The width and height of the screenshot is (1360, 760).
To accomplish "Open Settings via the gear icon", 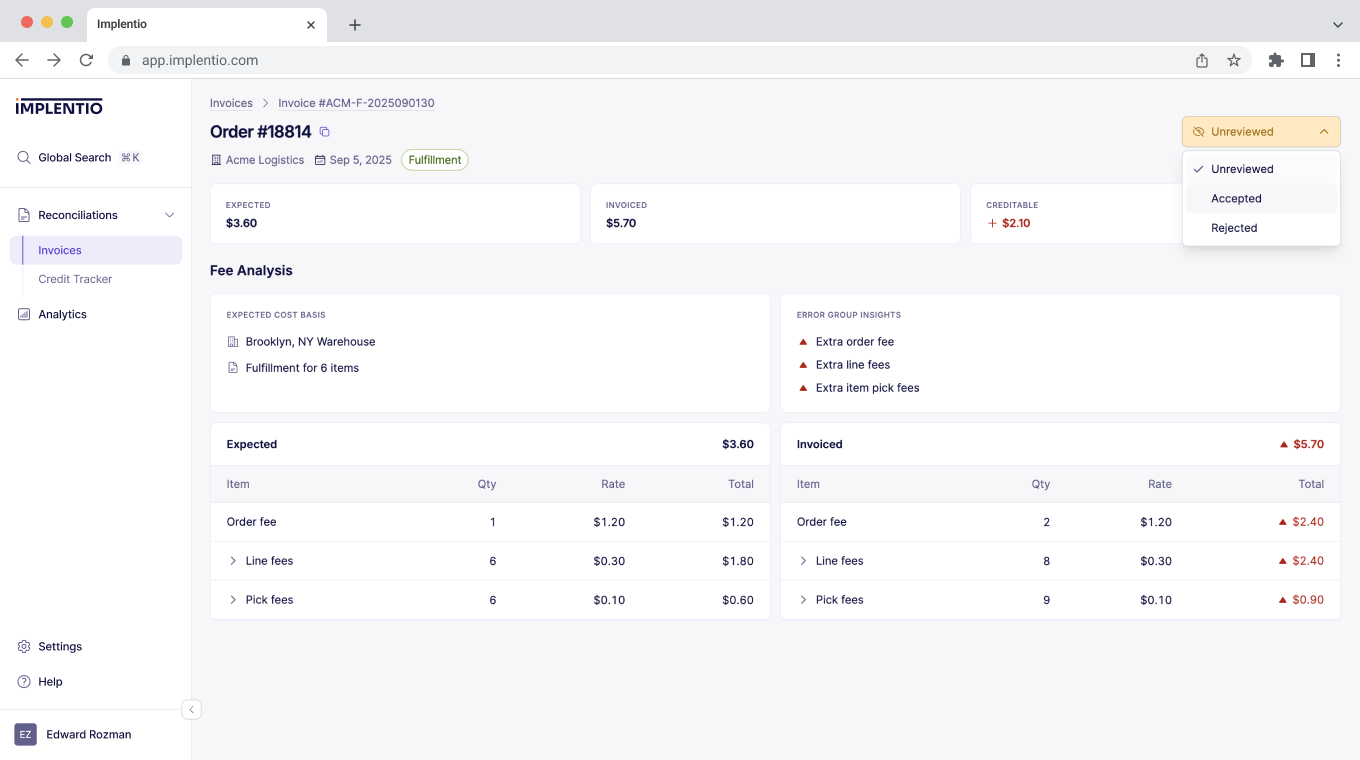I will point(23,646).
